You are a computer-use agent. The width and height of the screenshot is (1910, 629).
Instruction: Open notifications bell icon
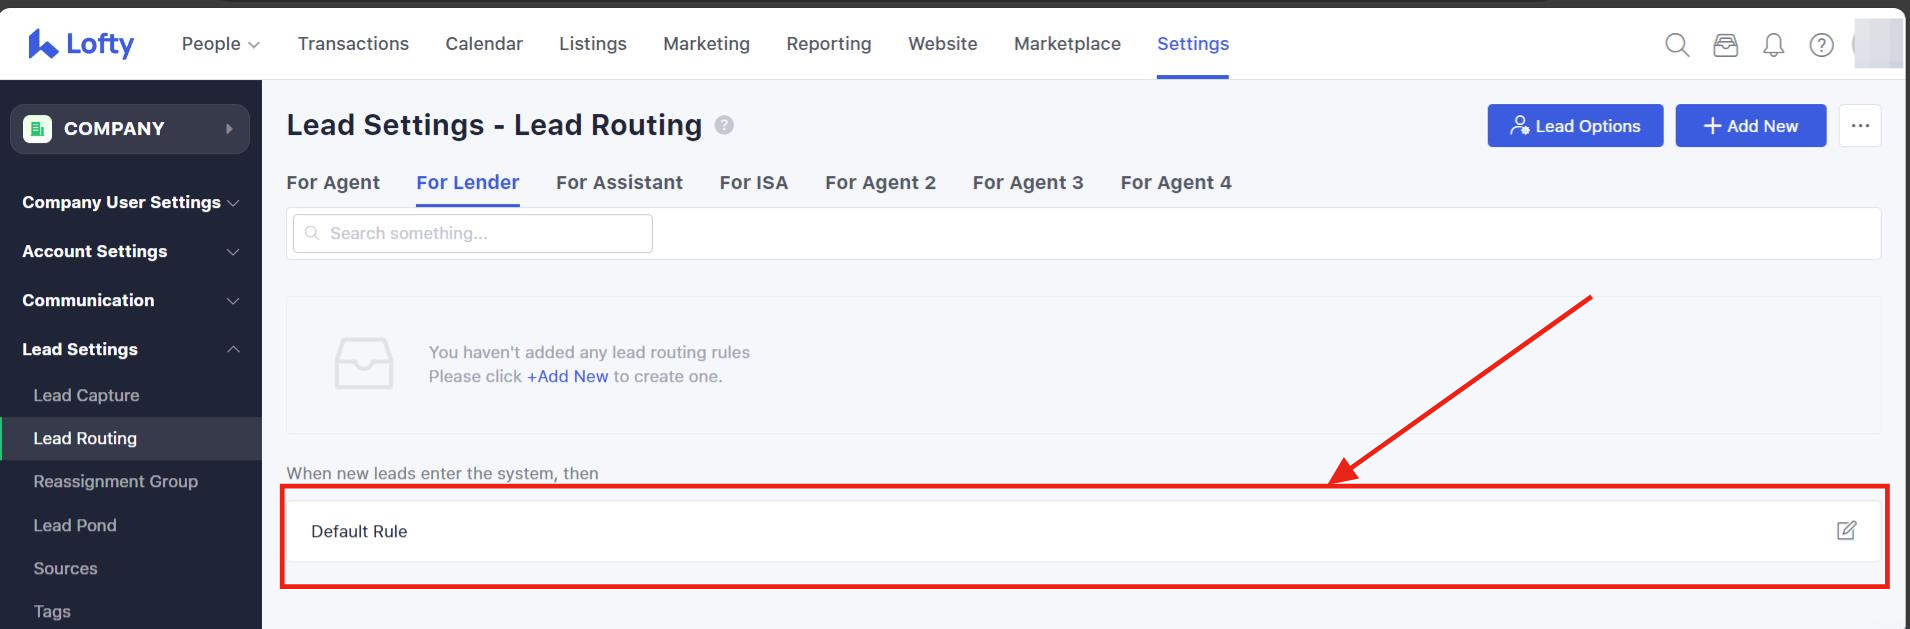pyautogui.click(x=1773, y=45)
